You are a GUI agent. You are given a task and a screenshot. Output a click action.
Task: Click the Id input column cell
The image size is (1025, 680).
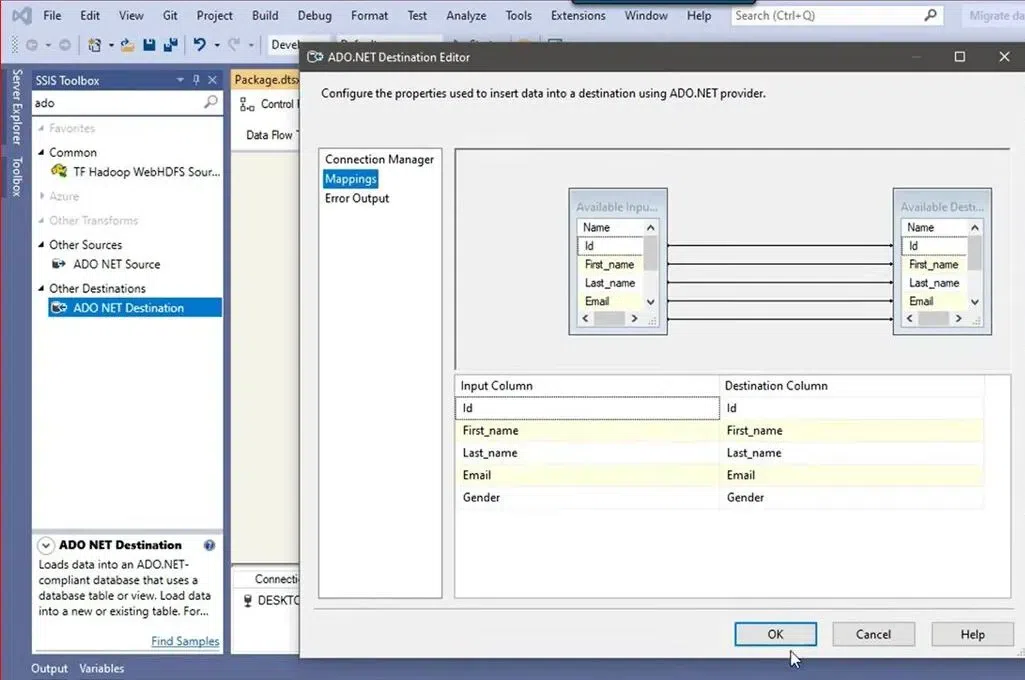tap(587, 408)
